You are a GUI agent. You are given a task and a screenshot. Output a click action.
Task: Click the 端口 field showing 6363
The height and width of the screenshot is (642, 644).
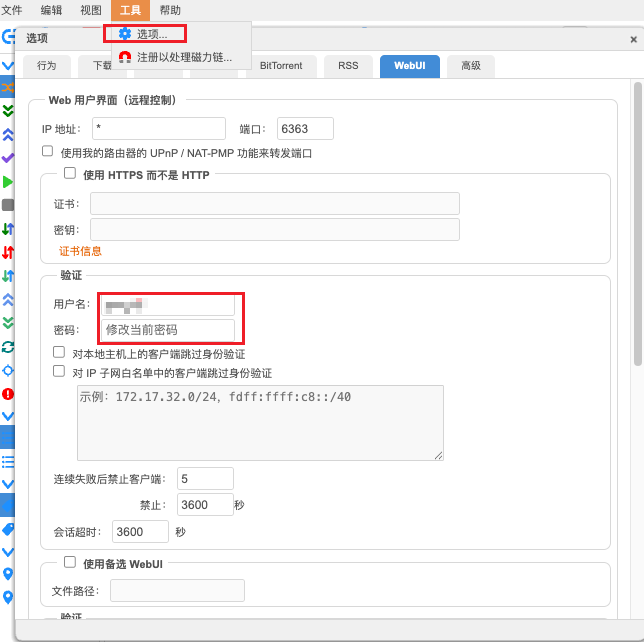click(x=305, y=129)
